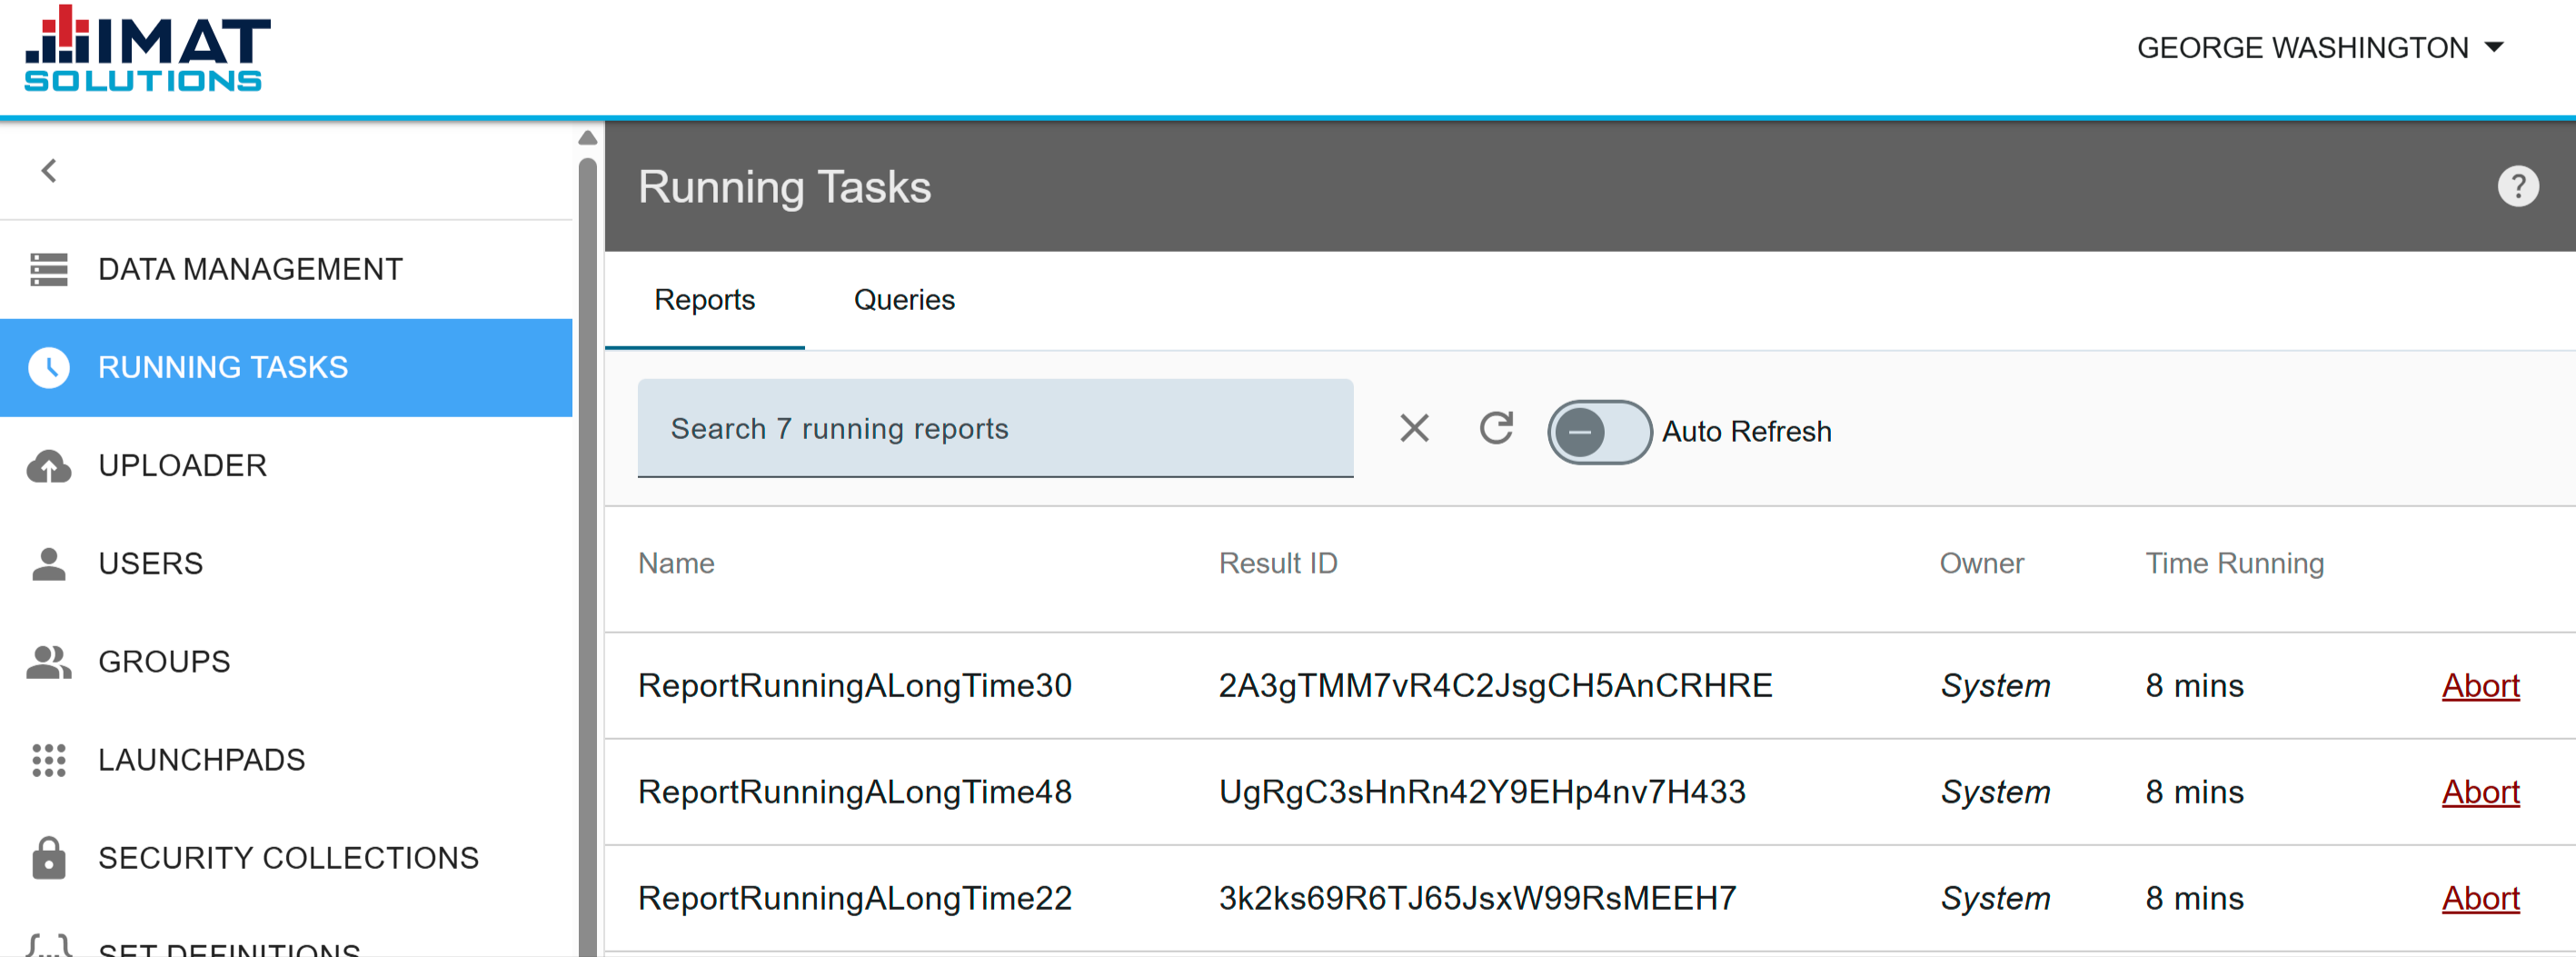Open Launchpads in the sidebar
The image size is (2576, 957).
(x=286, y=759)
